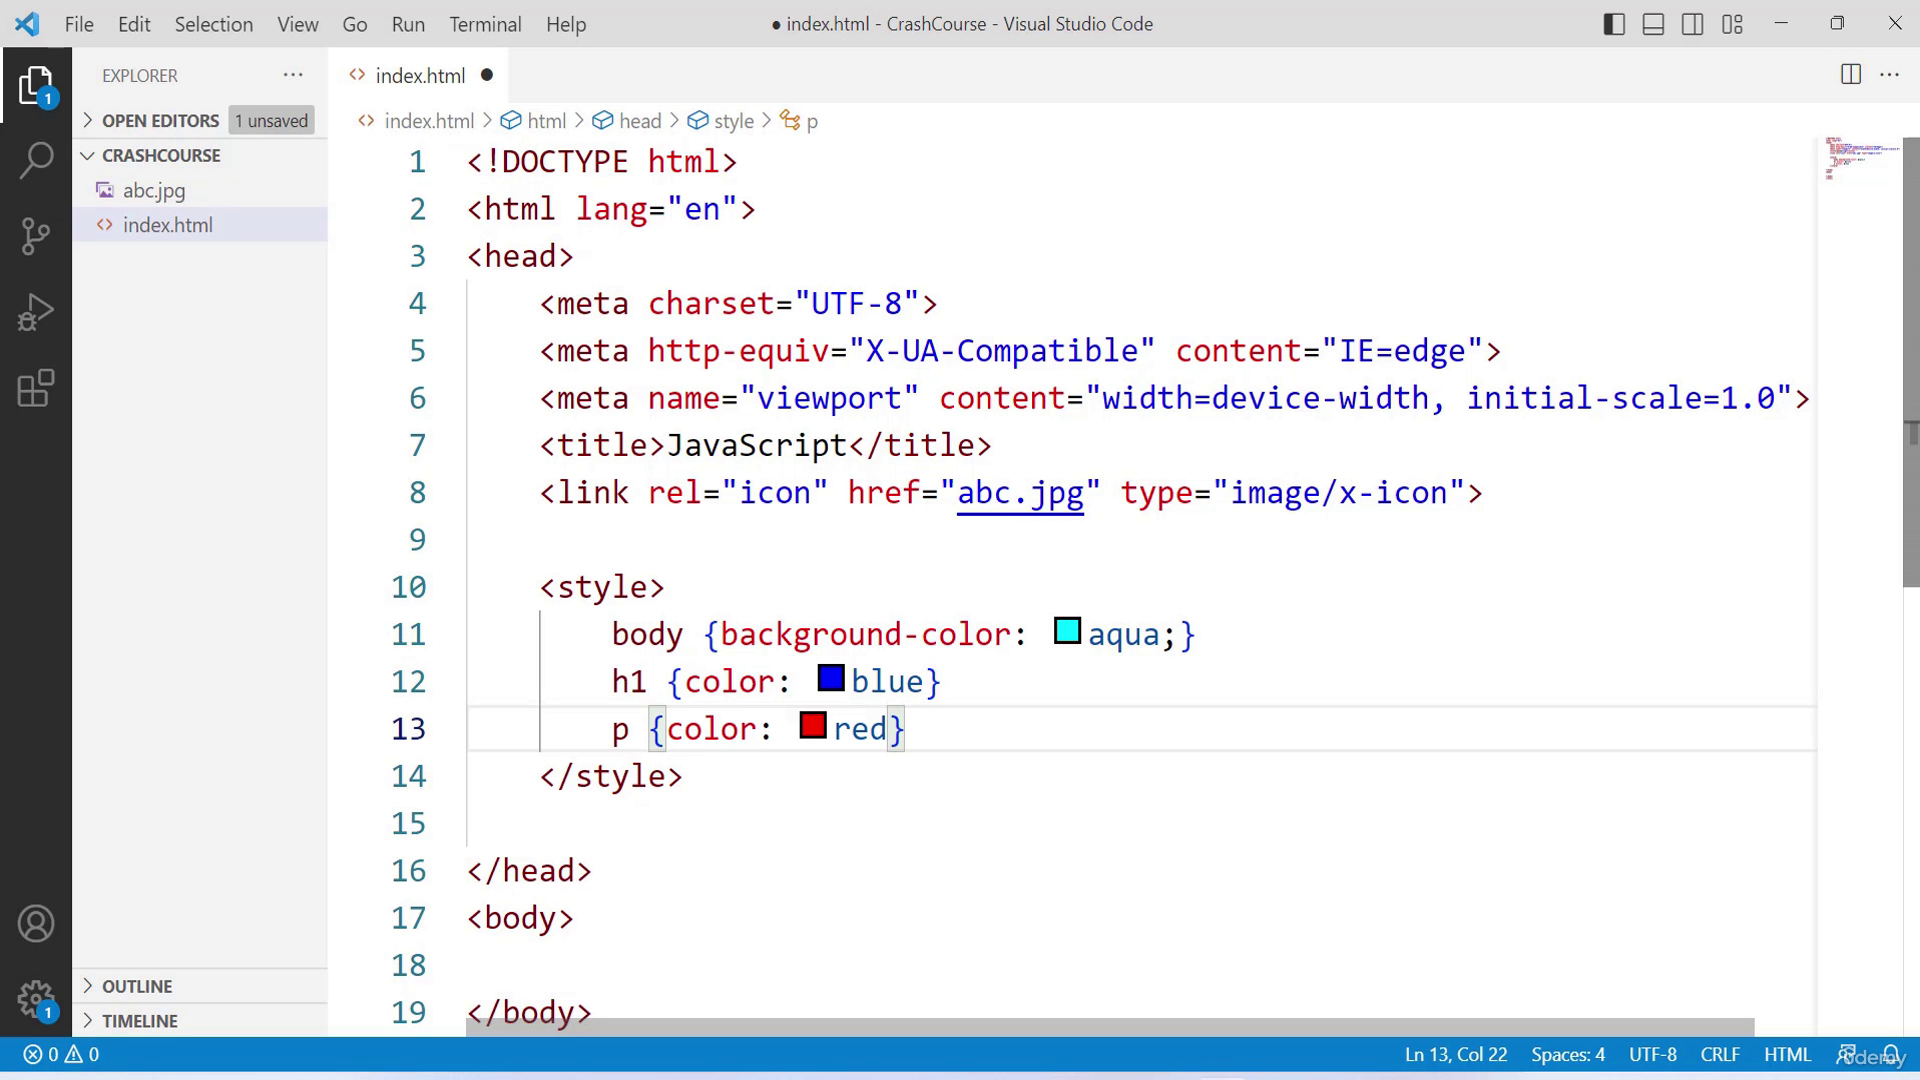Screen dimensions: 1920x1080
Task: Click the feedback icon in status bar
Action: (x=1847, y=1054)
